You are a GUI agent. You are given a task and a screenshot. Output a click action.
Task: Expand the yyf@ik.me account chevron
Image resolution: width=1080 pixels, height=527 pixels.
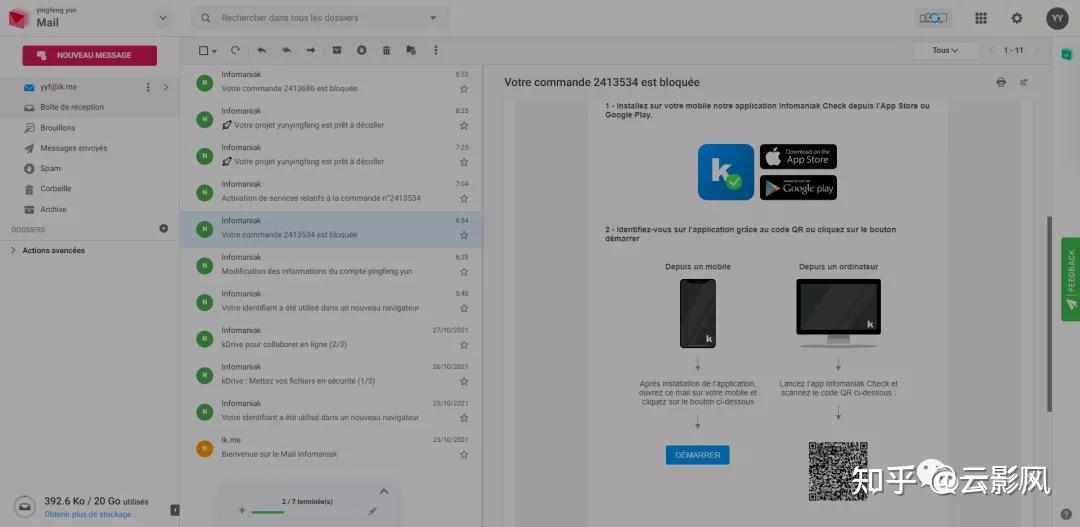[166, 87]
